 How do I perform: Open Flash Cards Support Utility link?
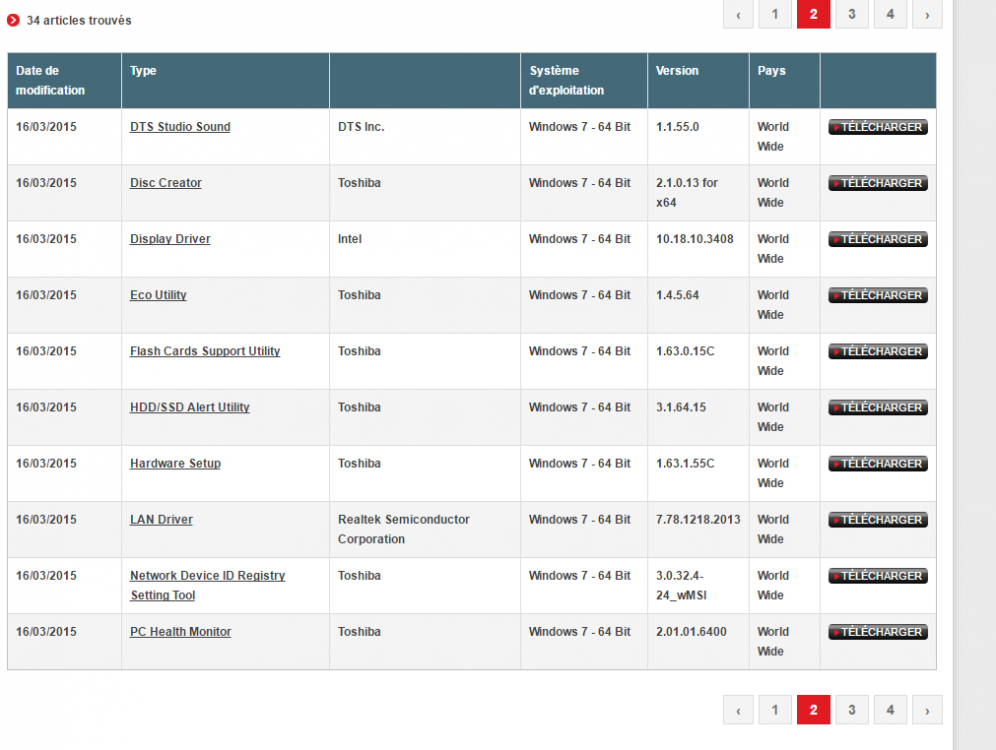205,351
